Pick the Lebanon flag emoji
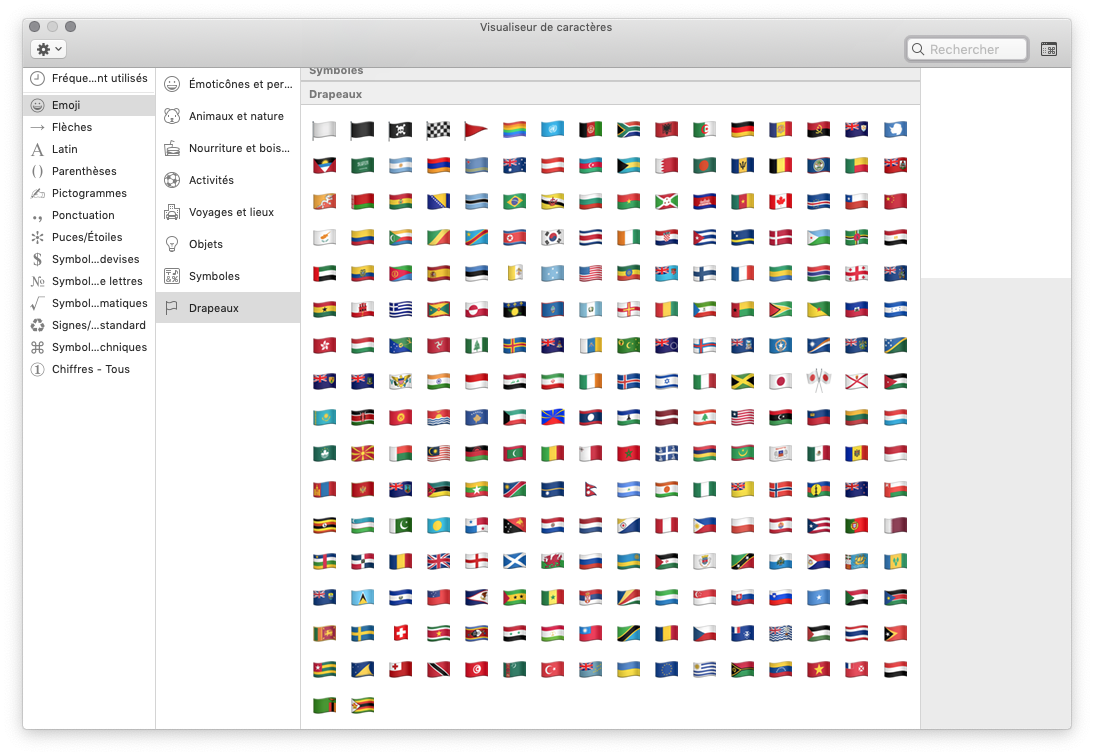The width and height of the screenshot is (1094, 756). click(x=705, y=418)
